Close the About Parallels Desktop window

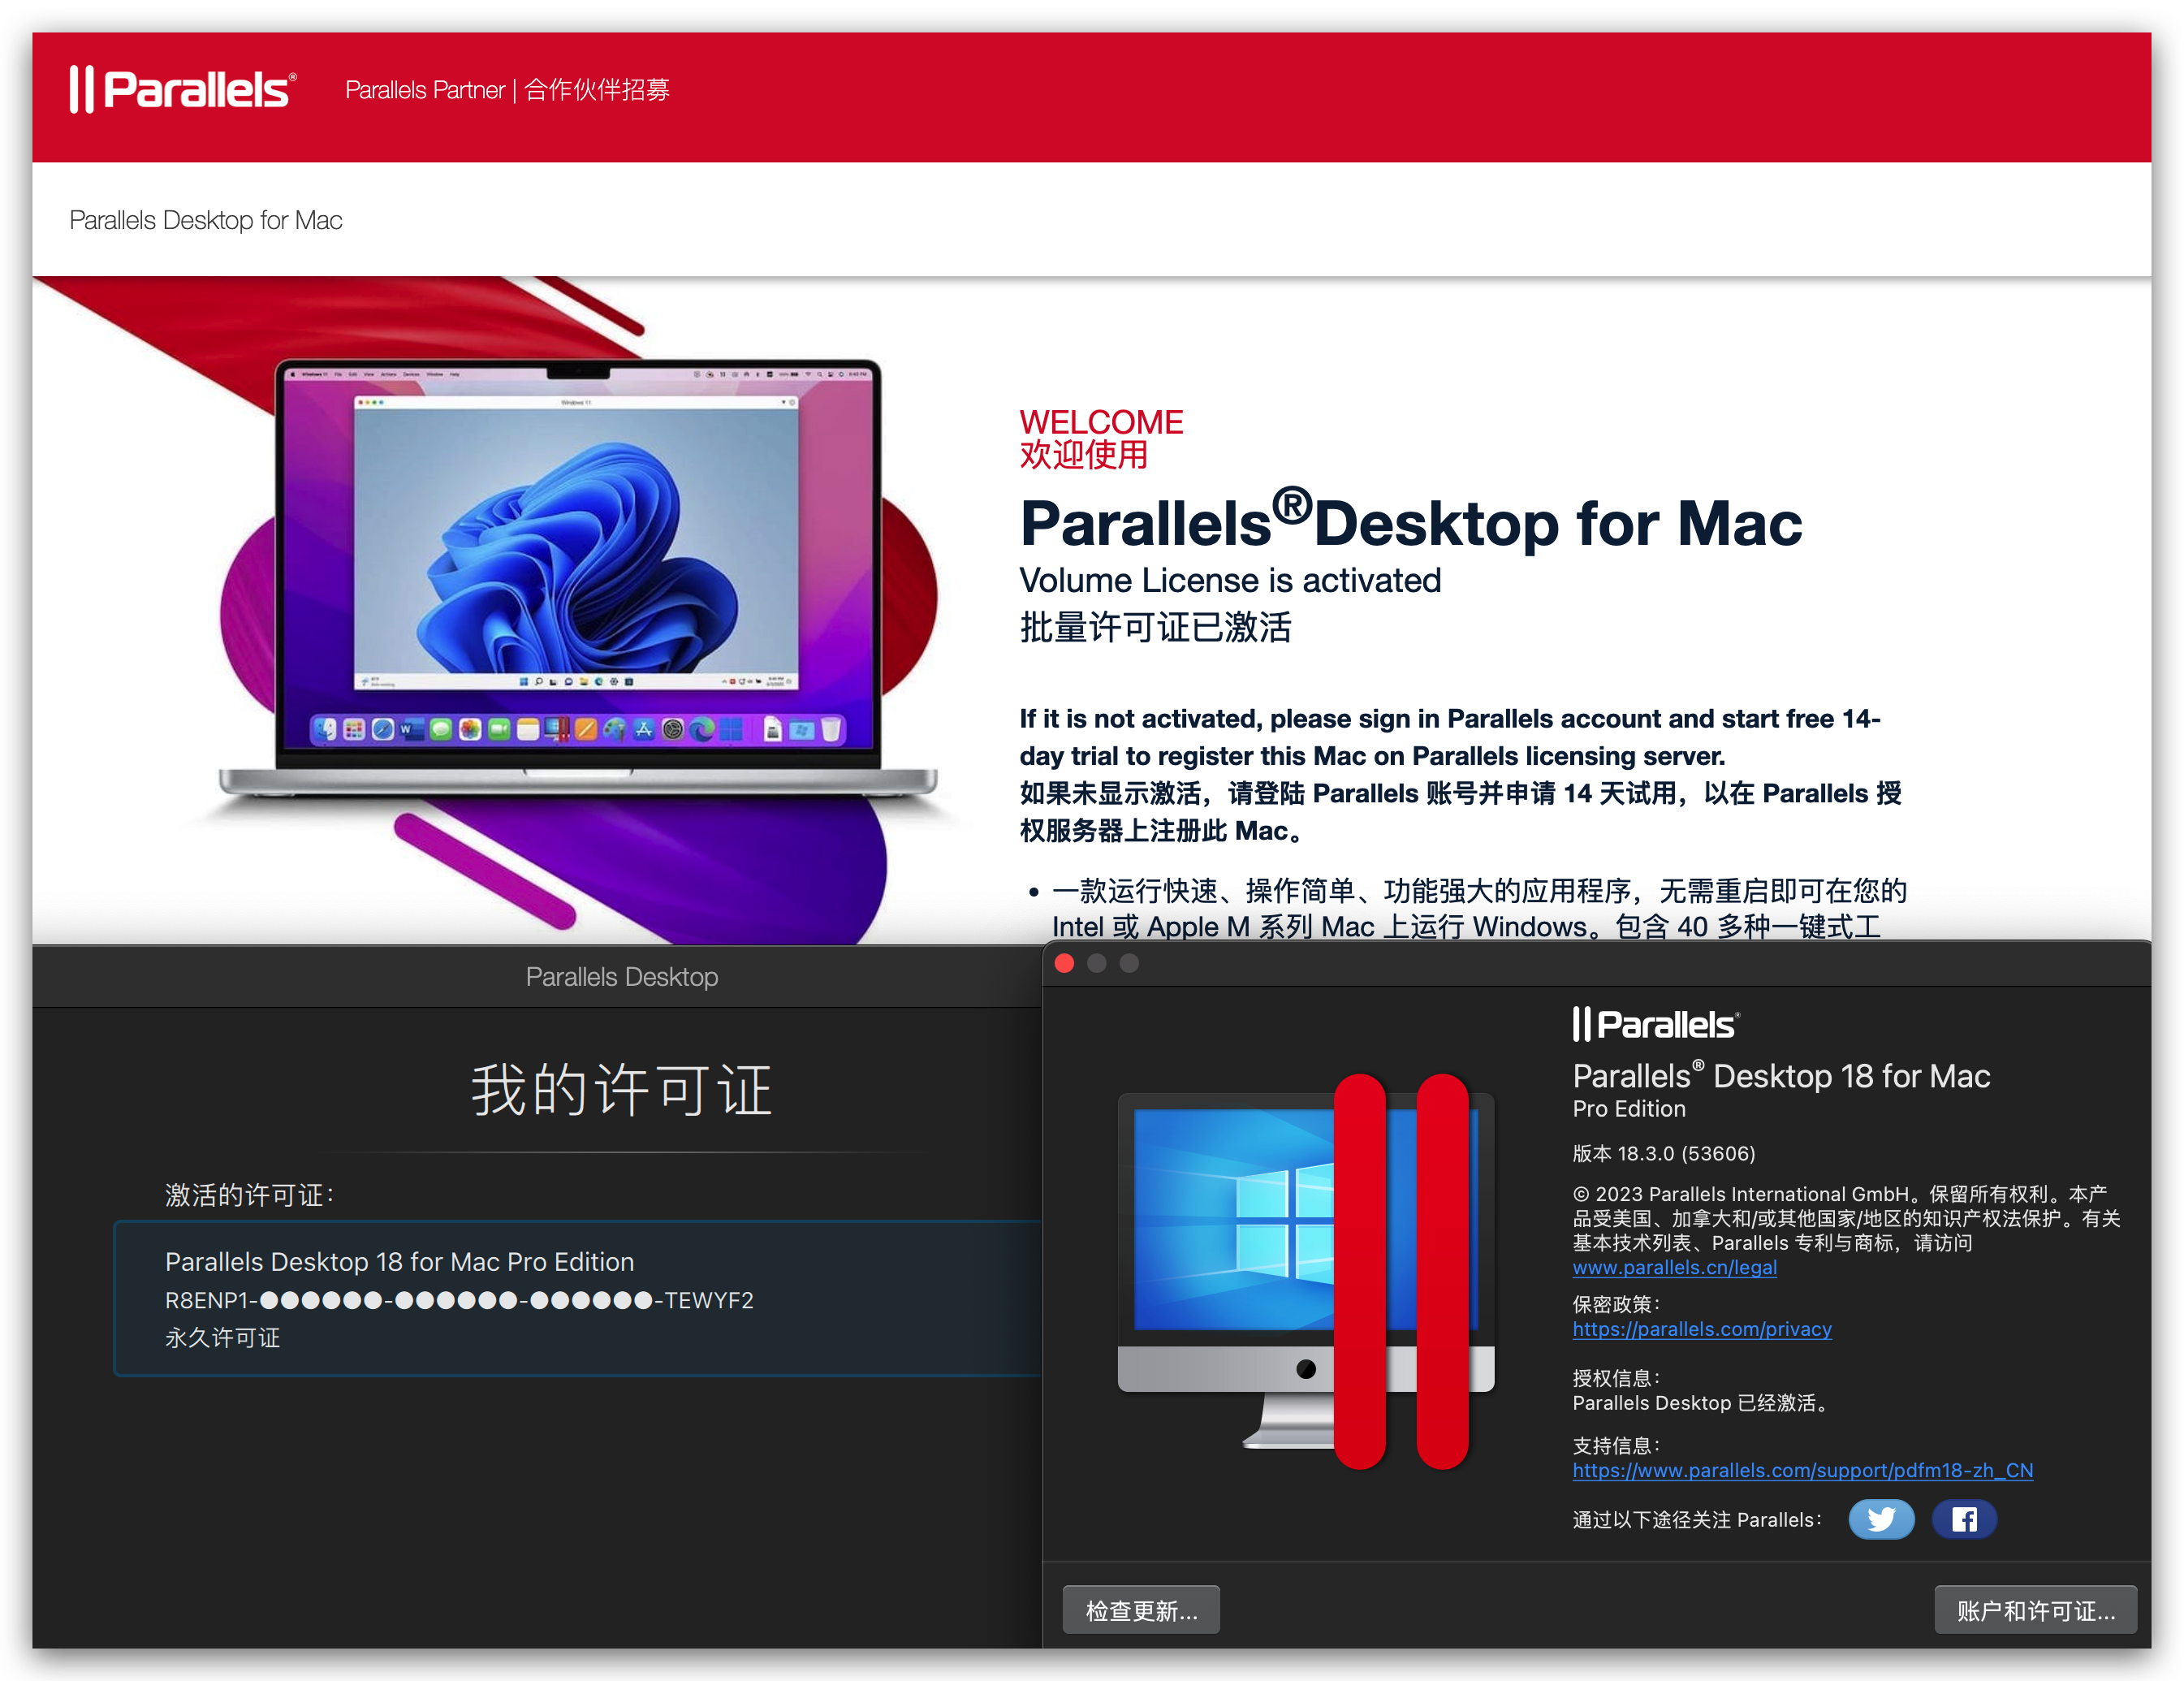coord(1064,963)
